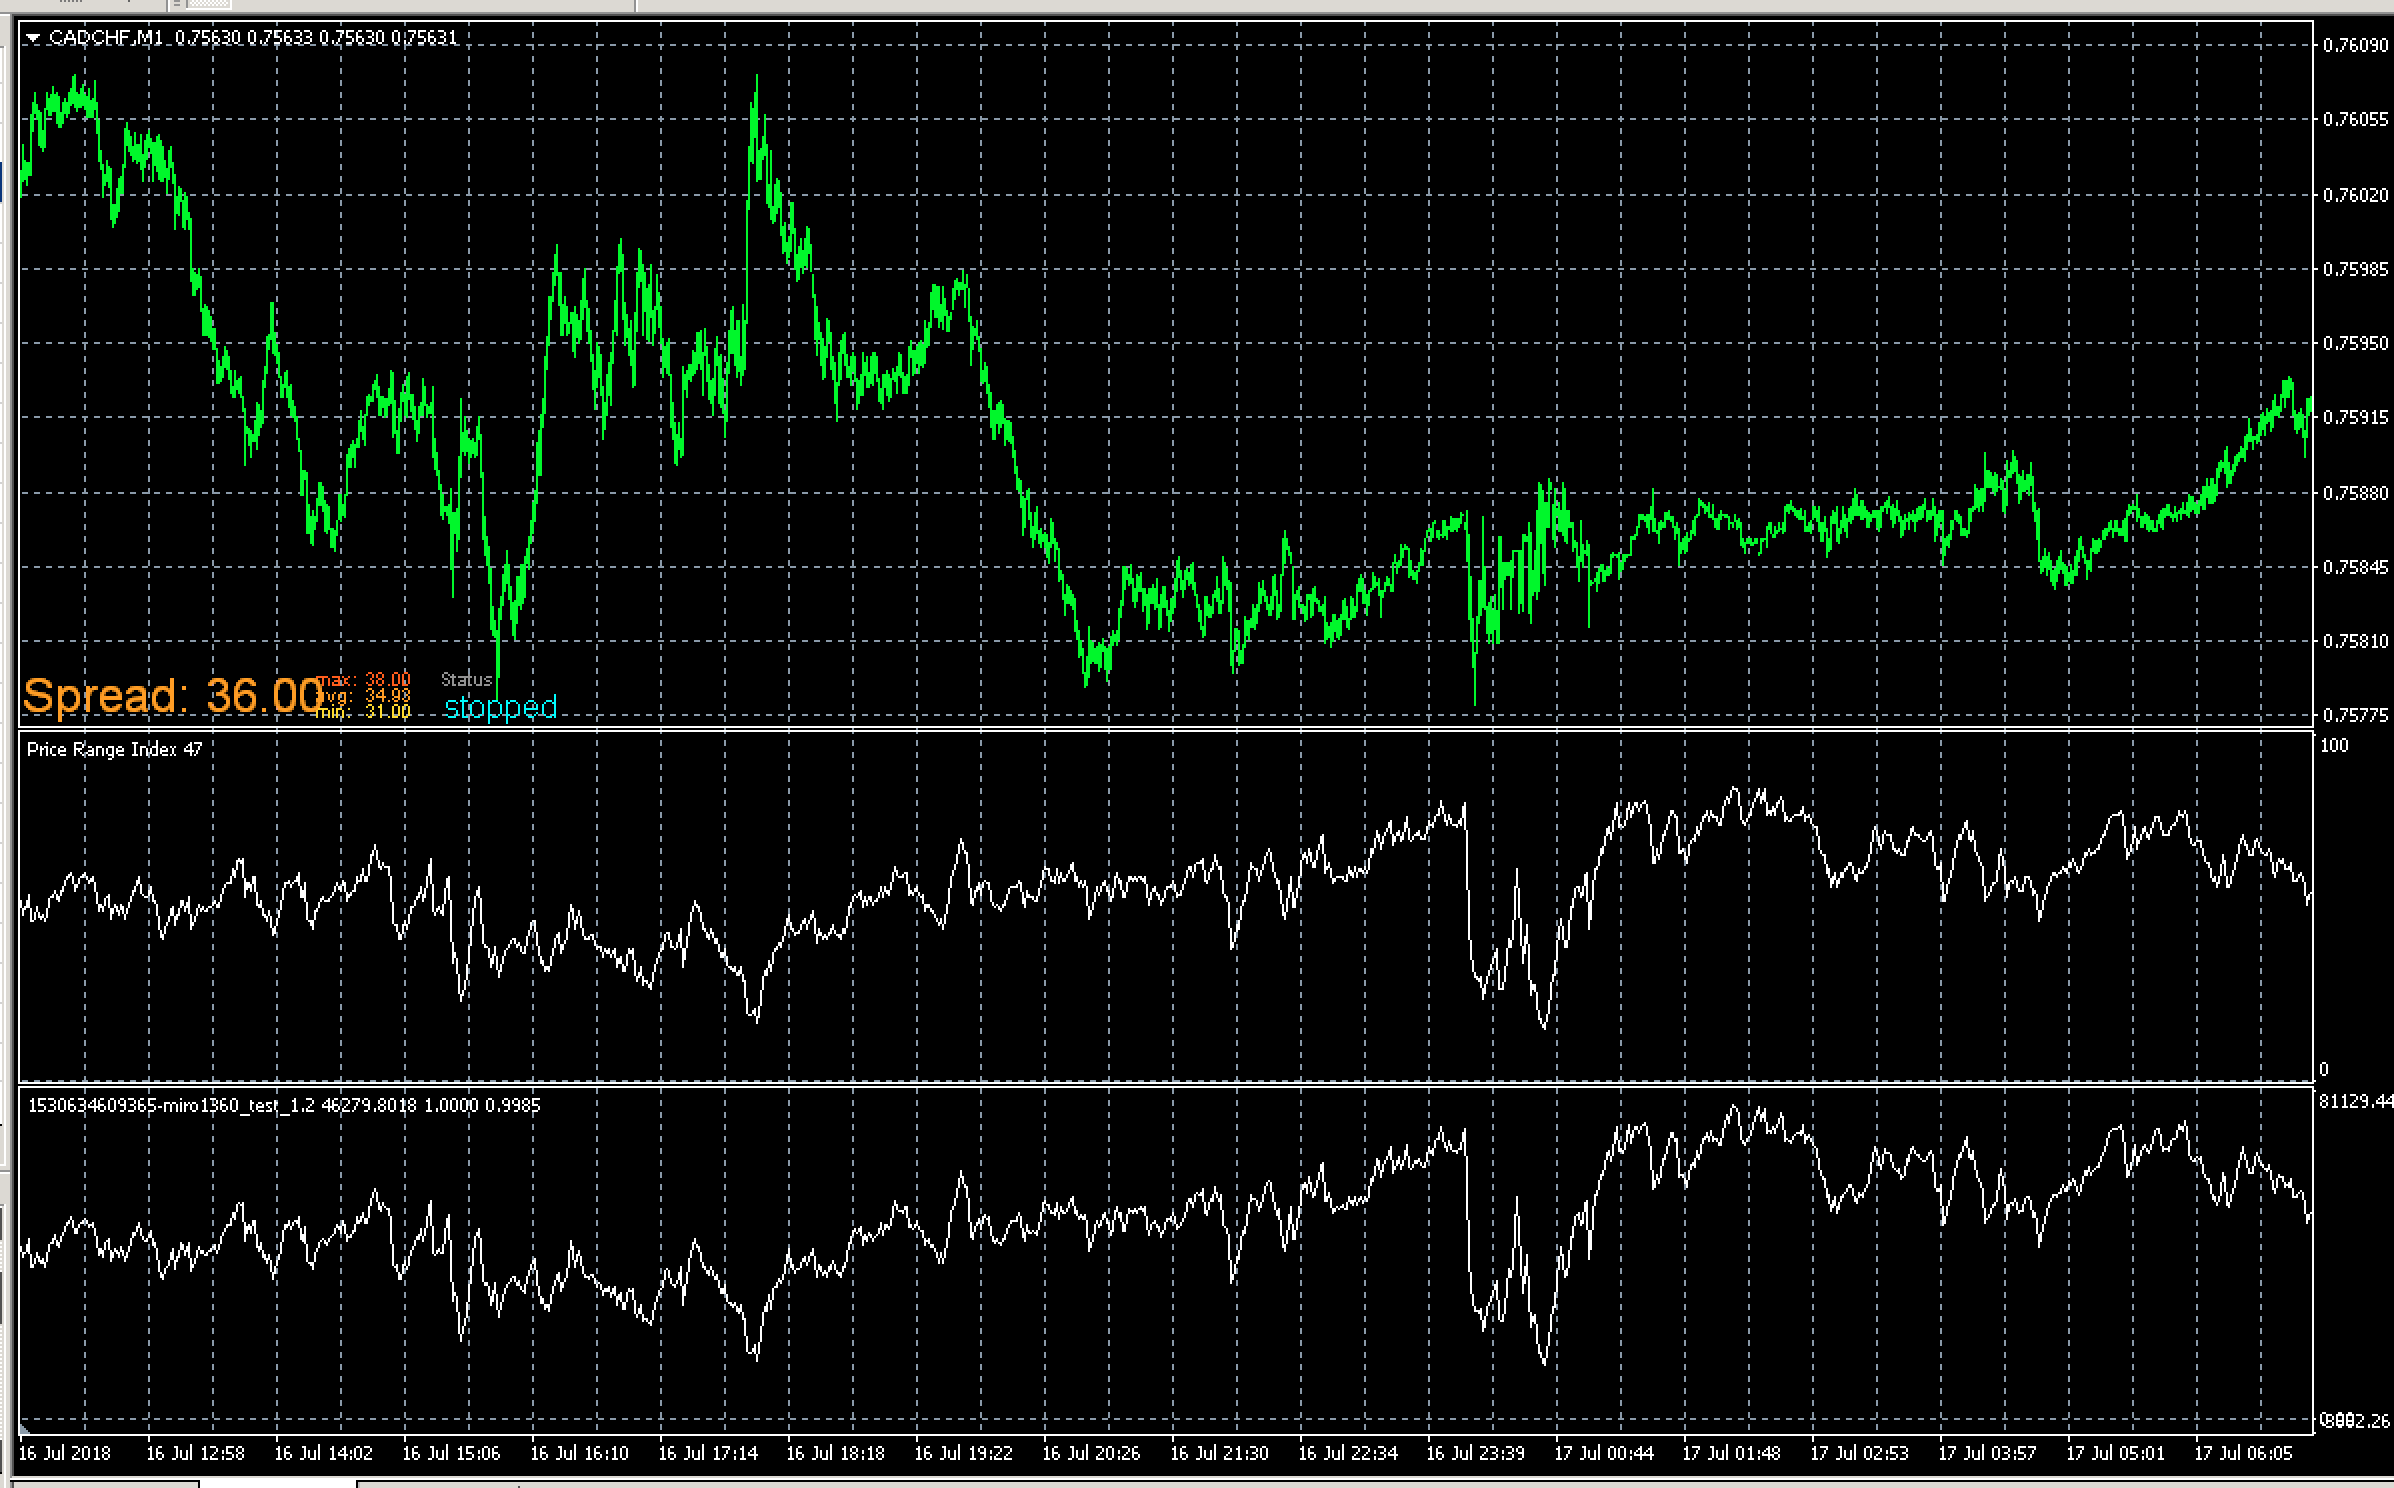Click price scale label 0.75775

(2354, 715)
